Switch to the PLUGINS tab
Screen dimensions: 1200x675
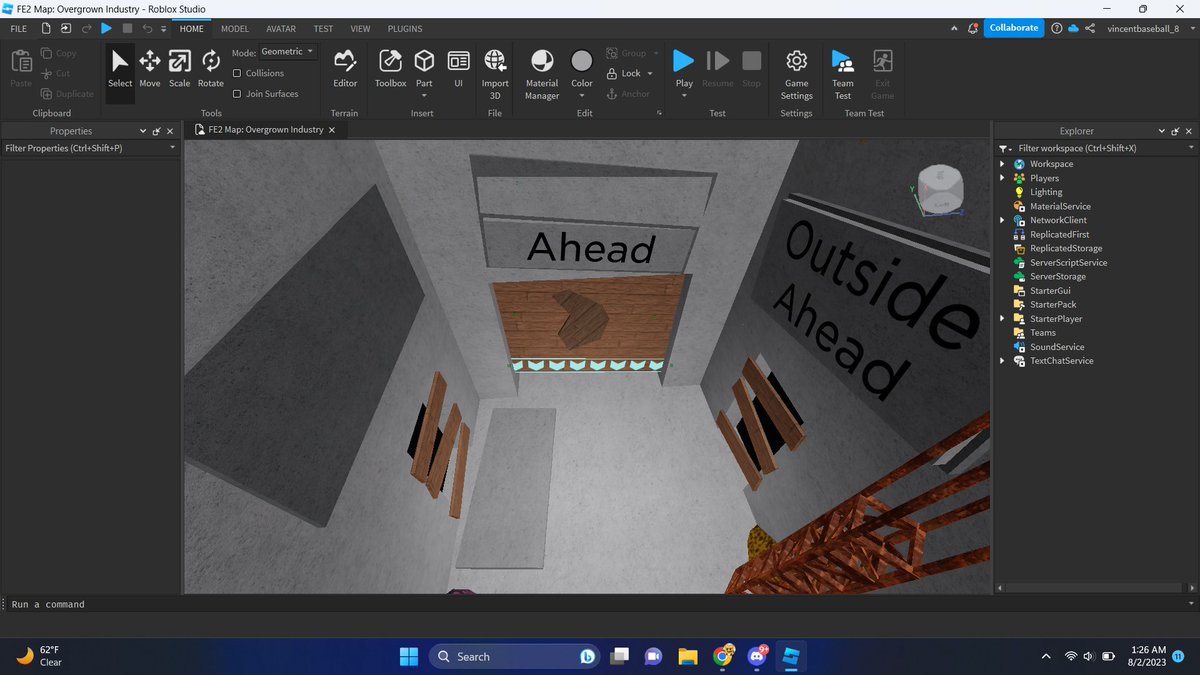[405, 29]
